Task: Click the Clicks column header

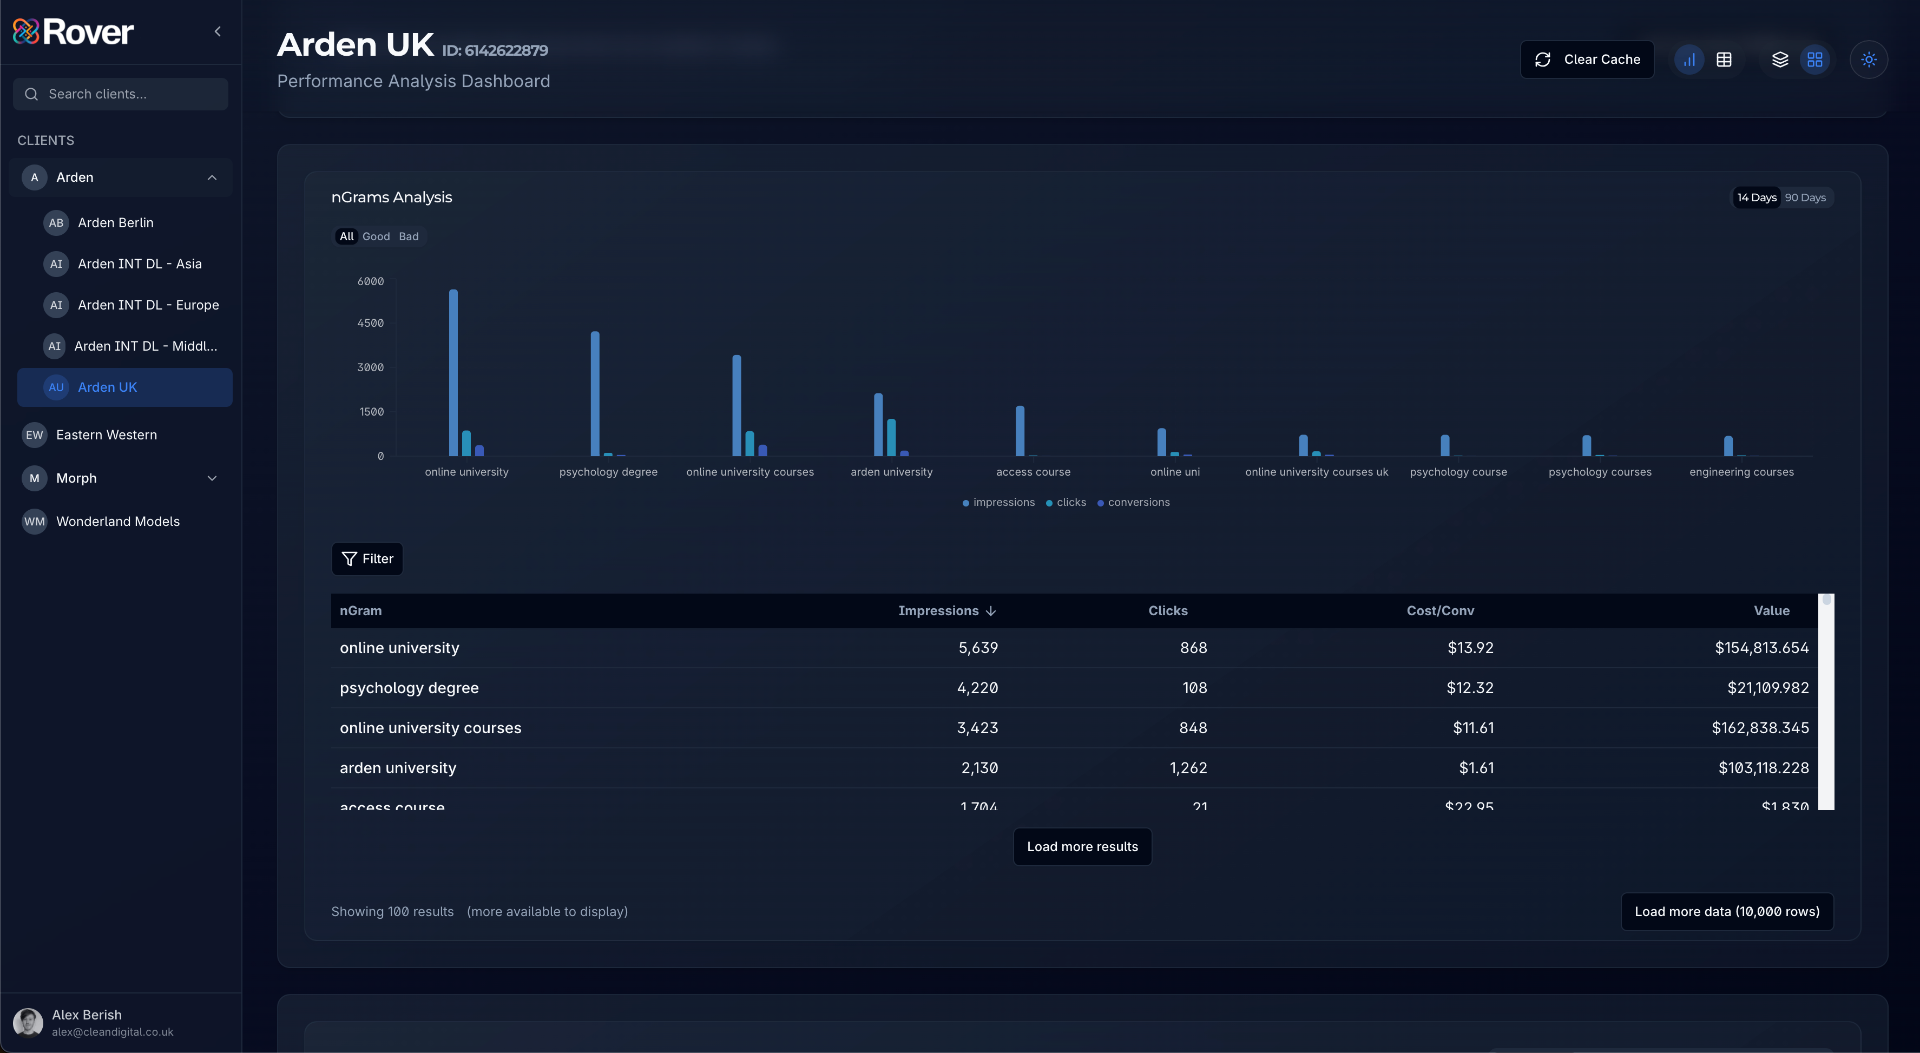Action: (x=1168, y=611)
